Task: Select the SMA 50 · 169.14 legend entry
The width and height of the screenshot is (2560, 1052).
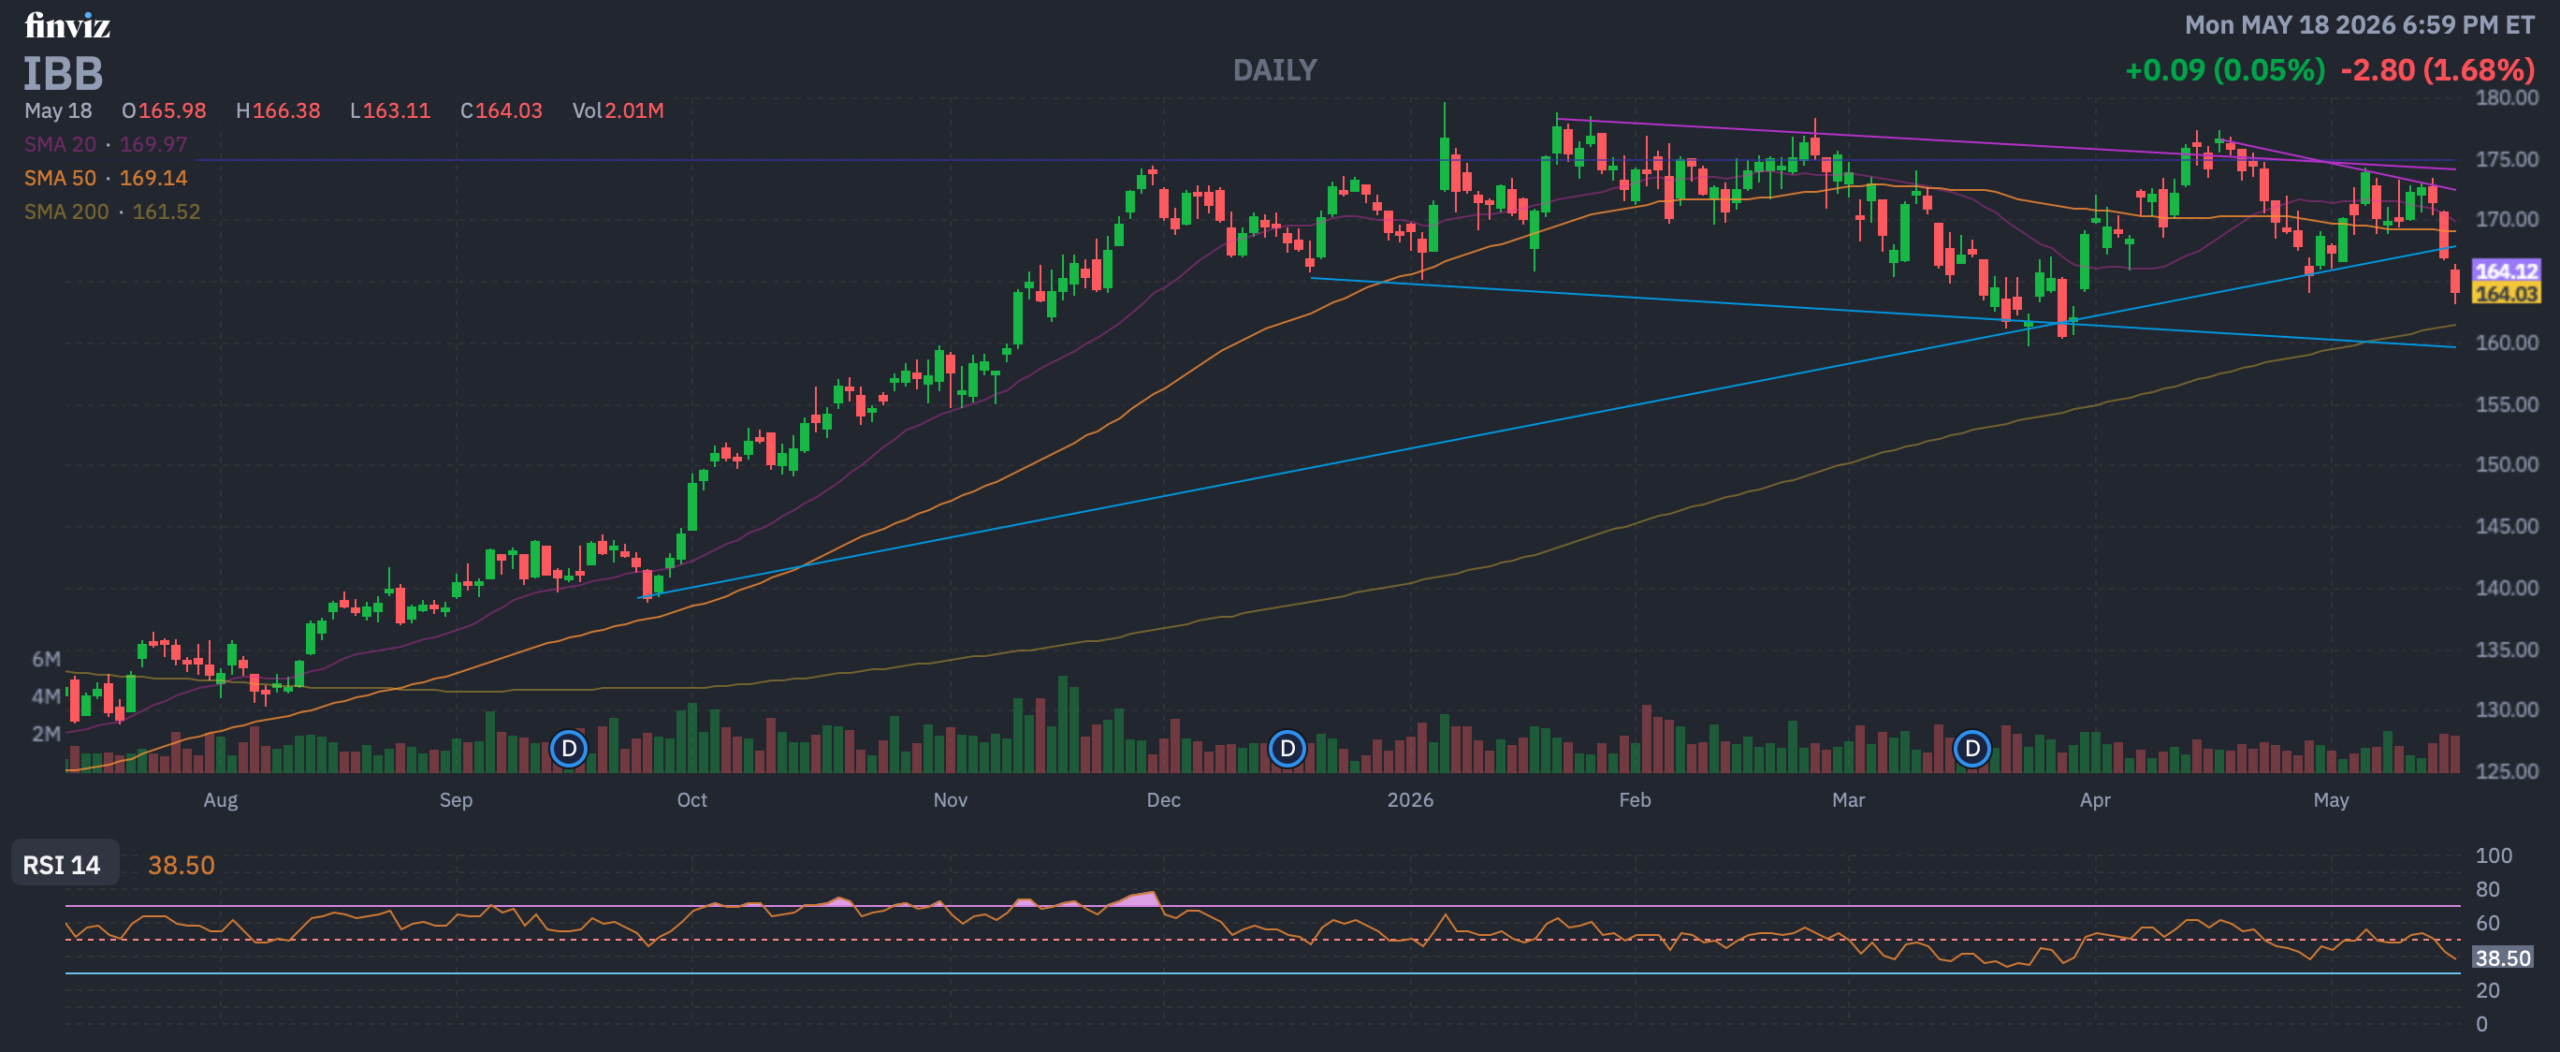Action: click(x=105, y=178)
